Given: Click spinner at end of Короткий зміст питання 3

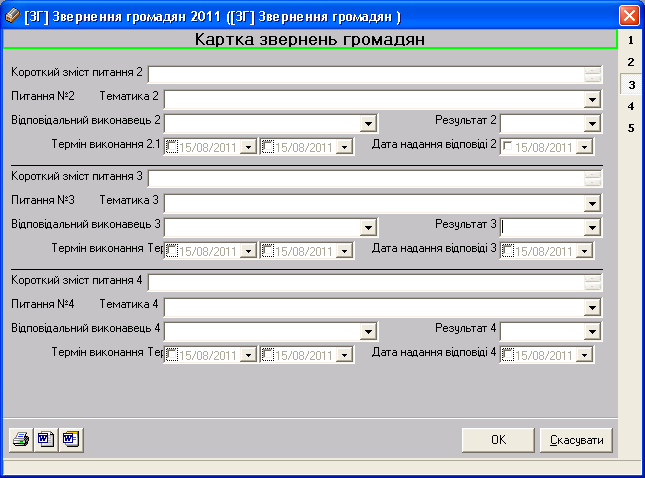Looking at the screenshot, I should 592,179.
